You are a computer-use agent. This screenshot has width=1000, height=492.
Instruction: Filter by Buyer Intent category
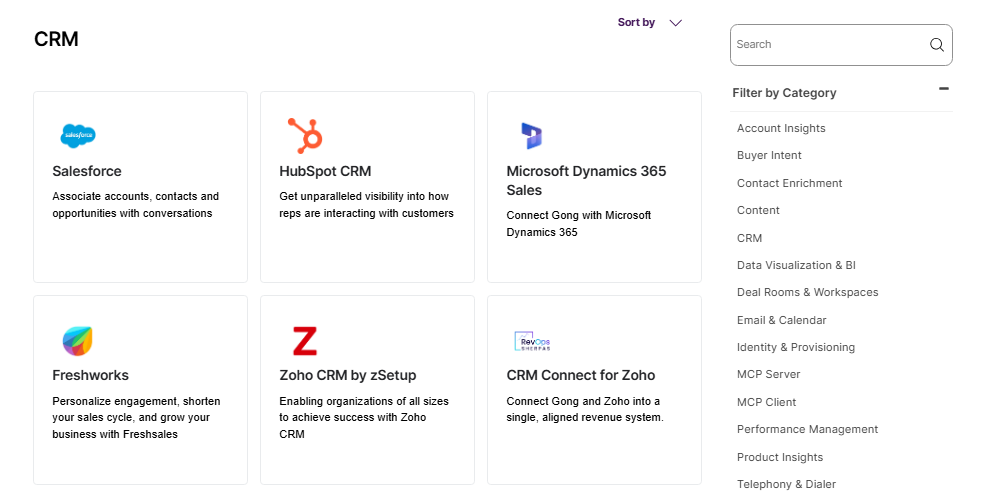769,155
